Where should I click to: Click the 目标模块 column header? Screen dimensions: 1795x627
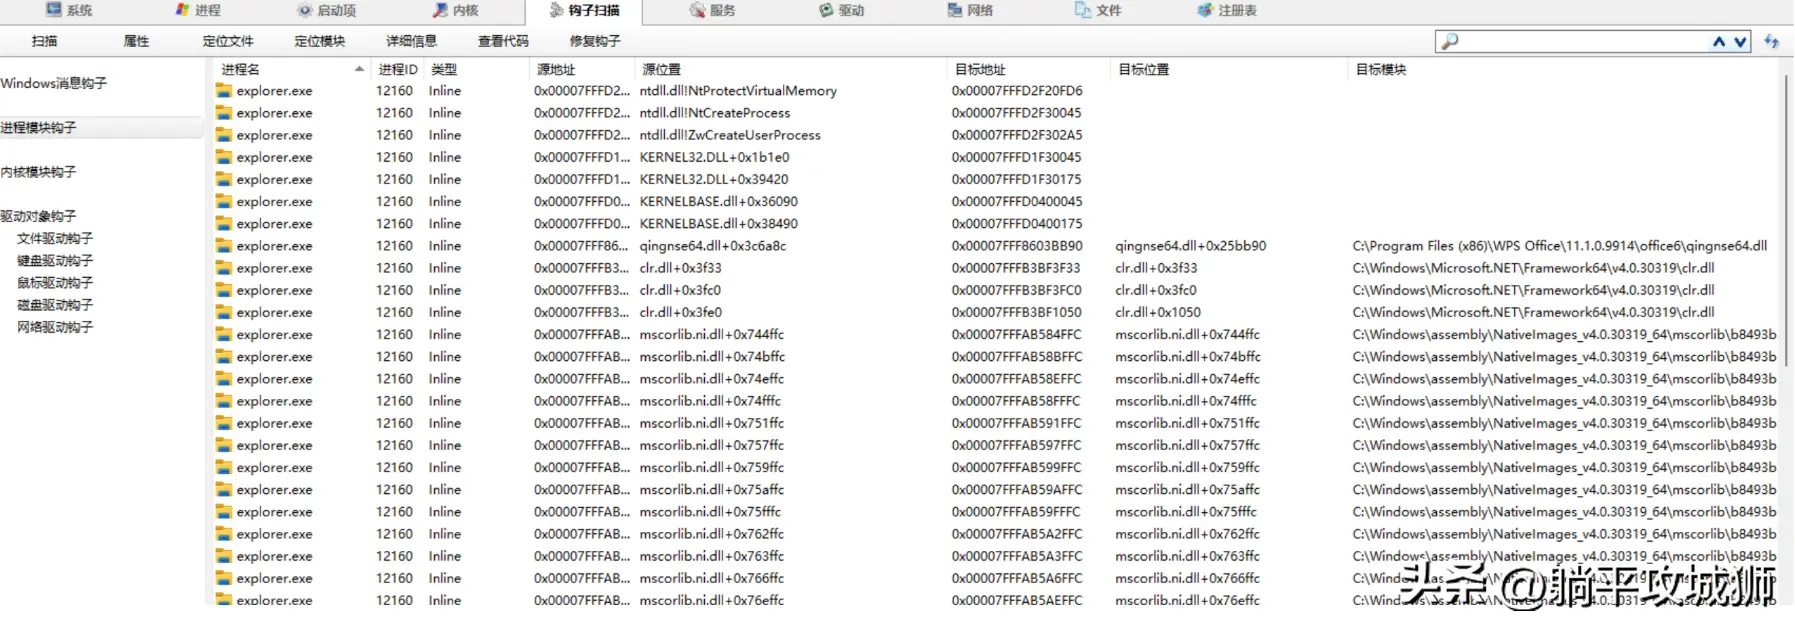point(1565,69)
